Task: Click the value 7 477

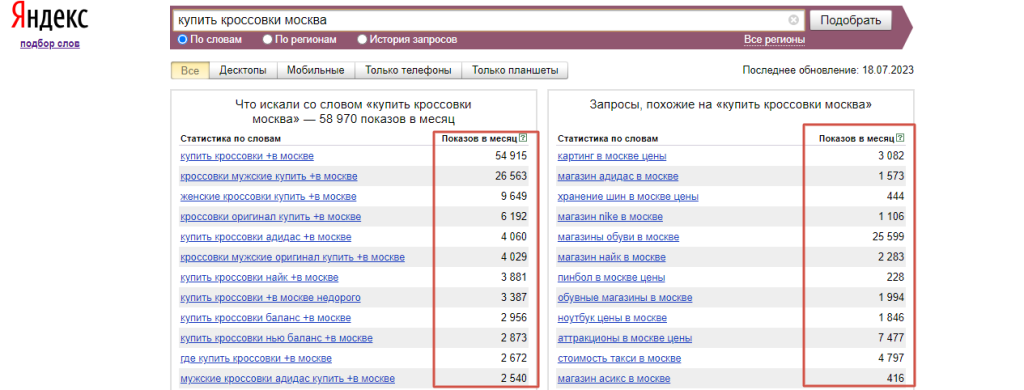Action: pos(891,338)
